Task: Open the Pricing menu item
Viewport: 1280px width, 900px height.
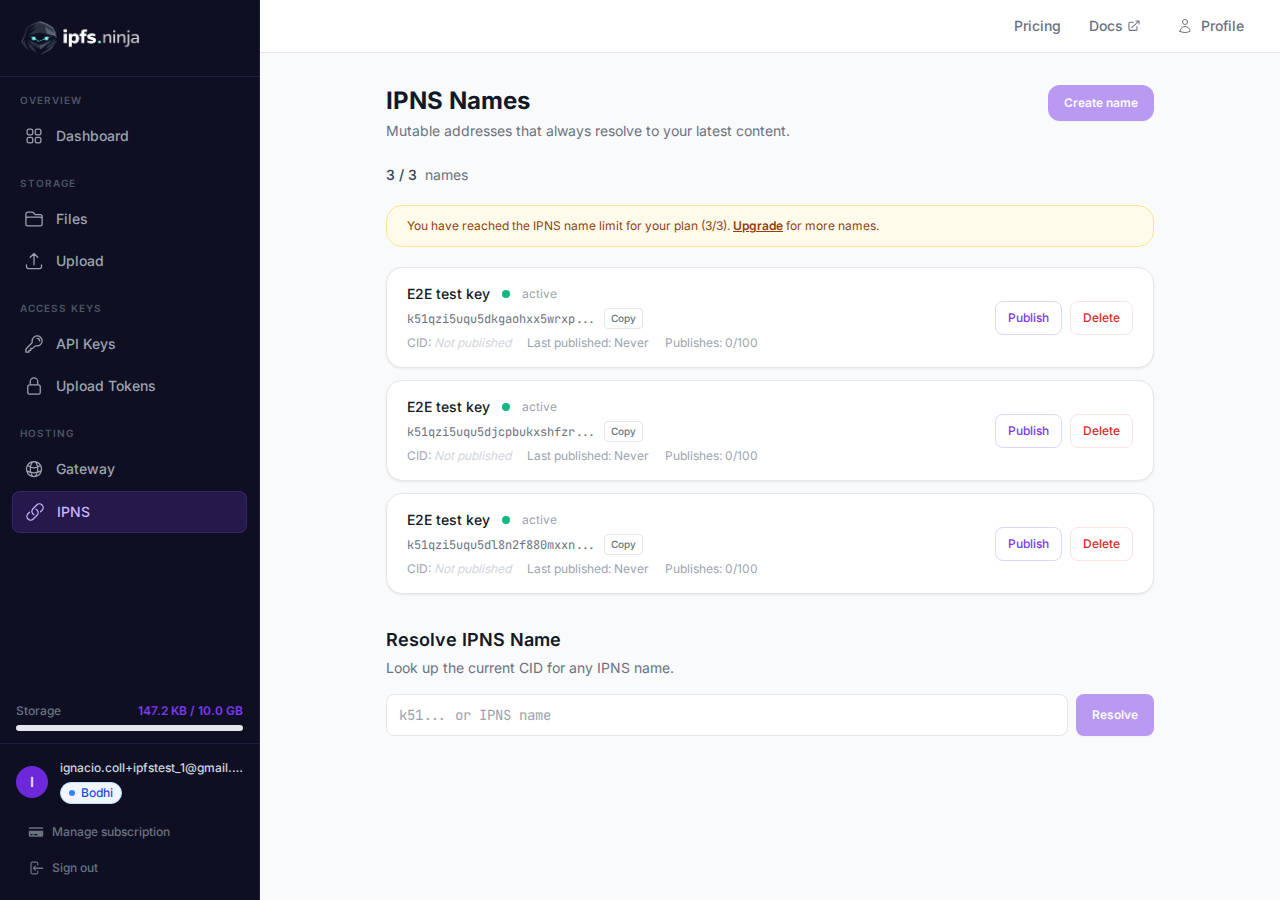Action: click(1037, 26)
